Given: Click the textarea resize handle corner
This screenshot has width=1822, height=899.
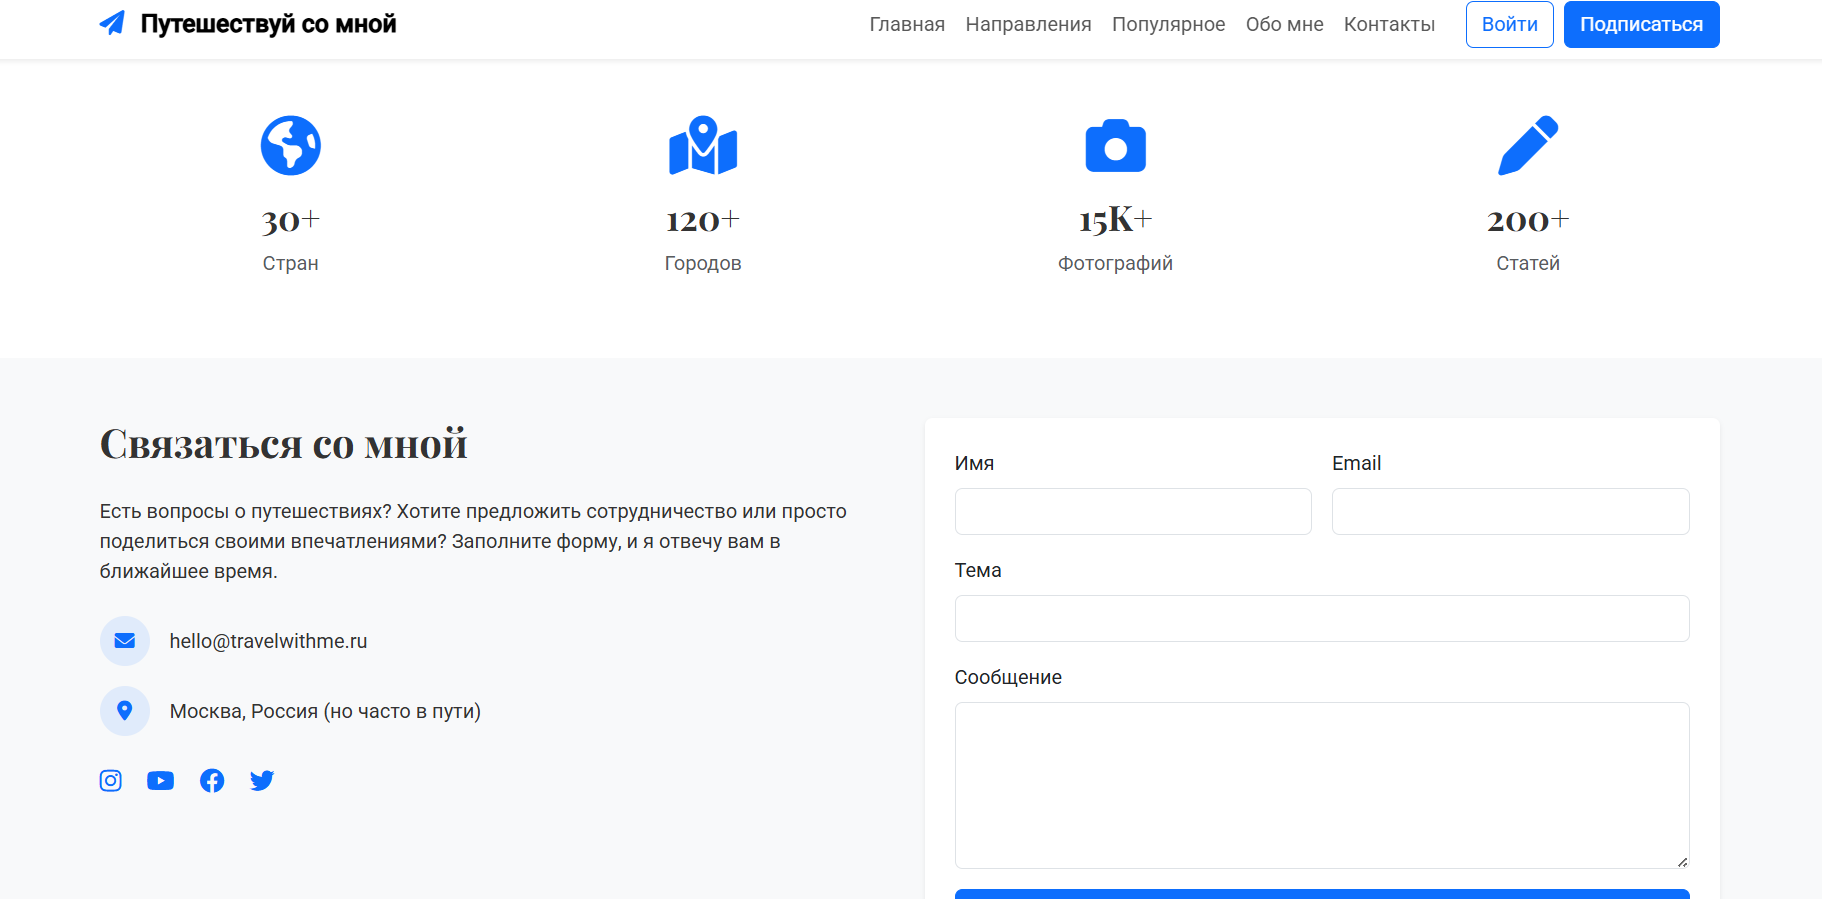Looking at the screenshot, I should pyautogui.click(x=1682, y=861).
